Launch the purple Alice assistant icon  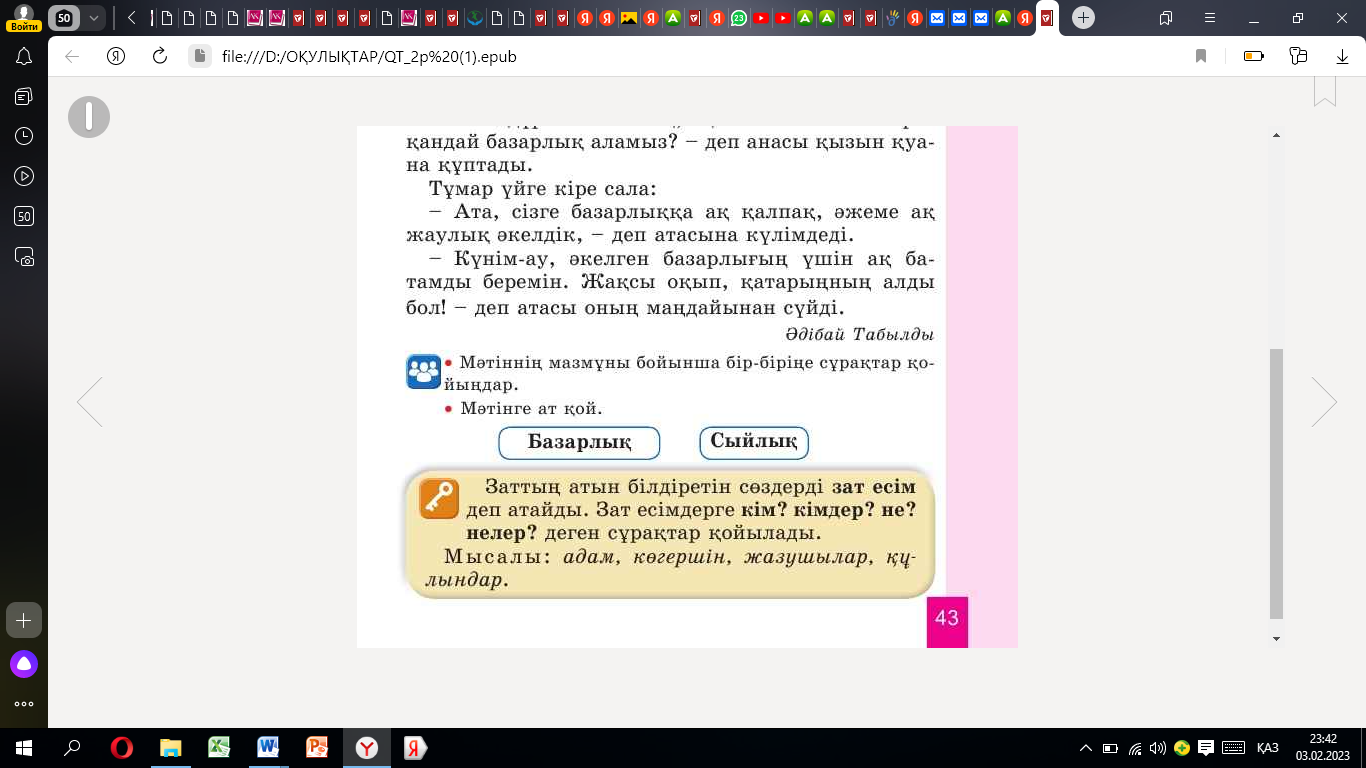24,663
